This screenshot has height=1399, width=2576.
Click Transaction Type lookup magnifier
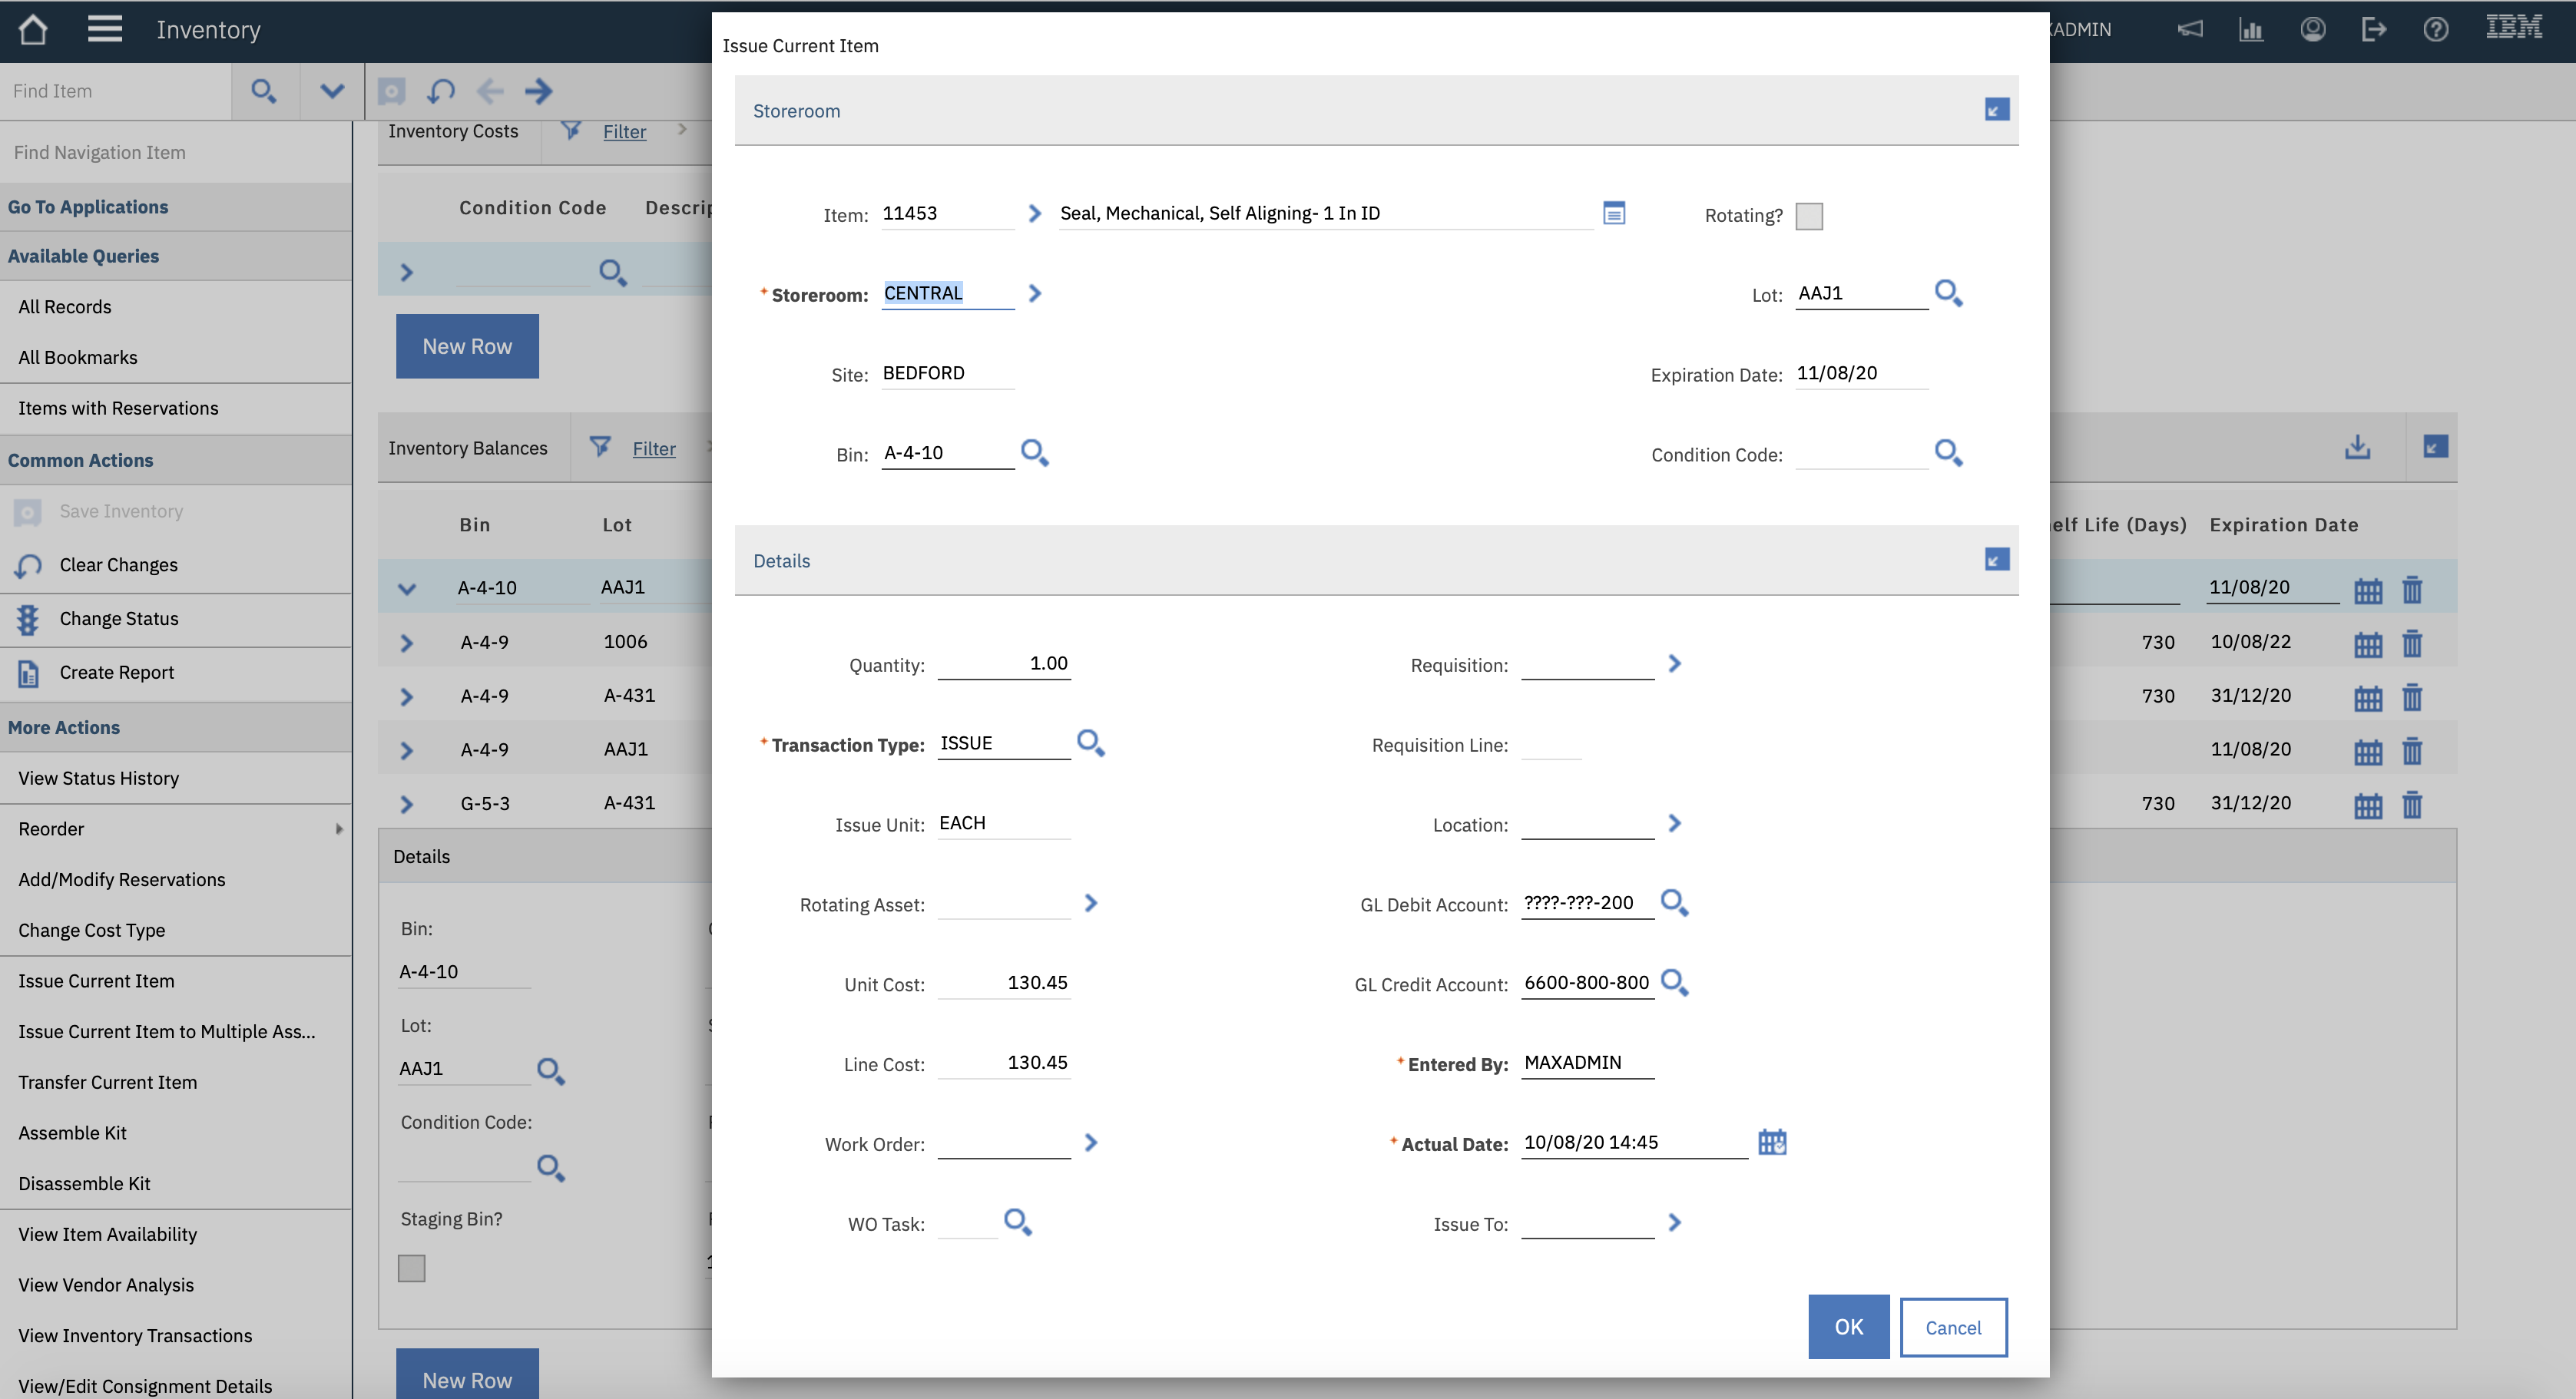1090,743
